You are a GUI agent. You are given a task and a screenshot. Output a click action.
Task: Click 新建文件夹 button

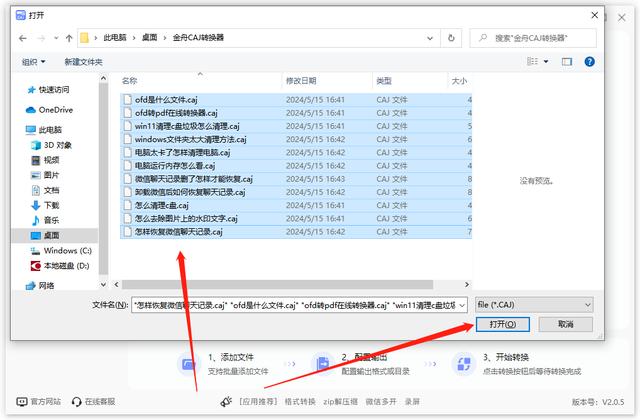(84, 62)
